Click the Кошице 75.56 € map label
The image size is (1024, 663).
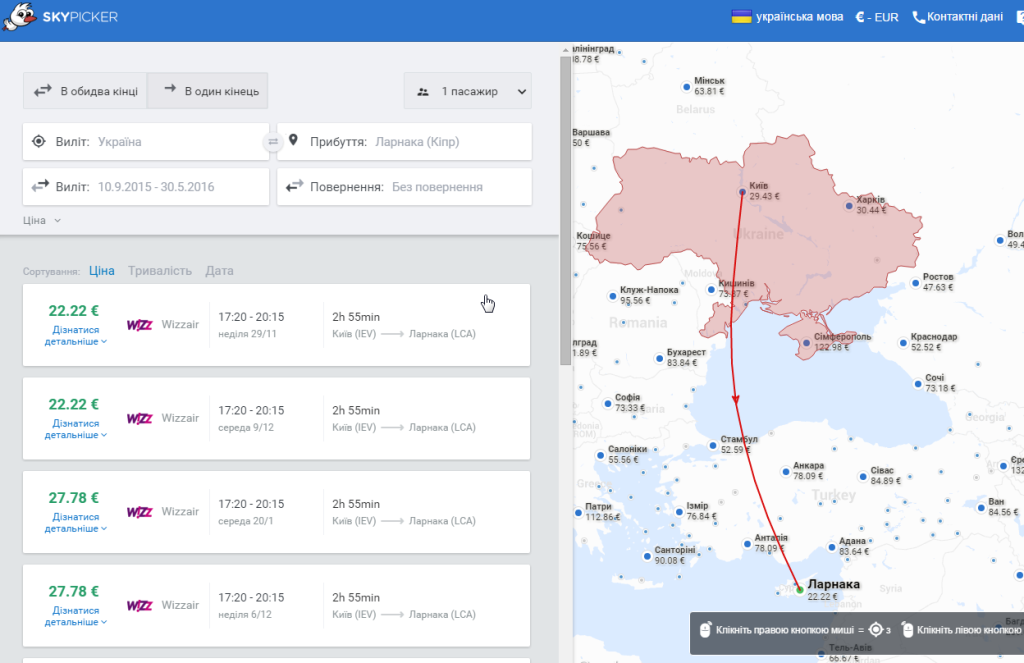(593, 241)
